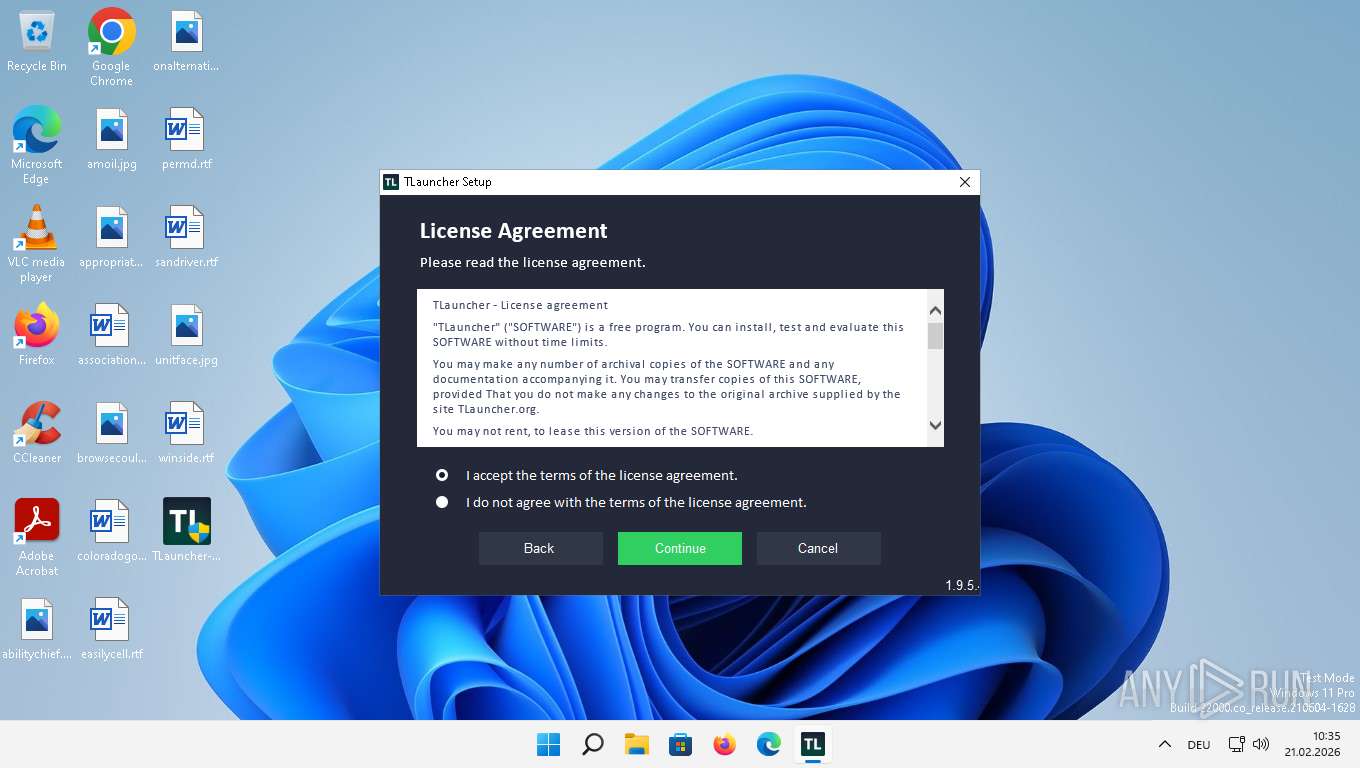This screenshot has width=1360, height=768.
Task: Show hidden tray icons chevron
Action: (1164, 744)
